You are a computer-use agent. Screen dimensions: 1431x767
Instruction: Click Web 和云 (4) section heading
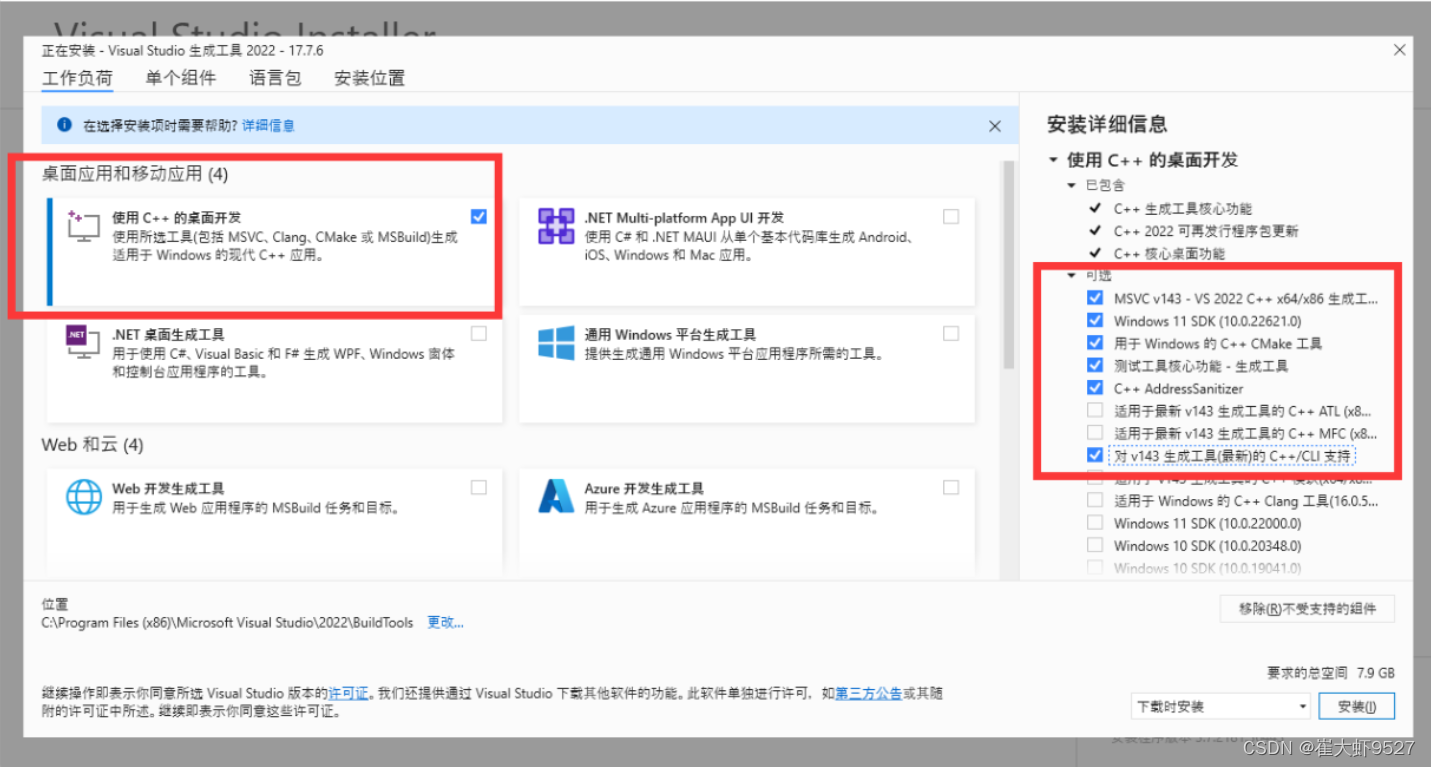92,444
